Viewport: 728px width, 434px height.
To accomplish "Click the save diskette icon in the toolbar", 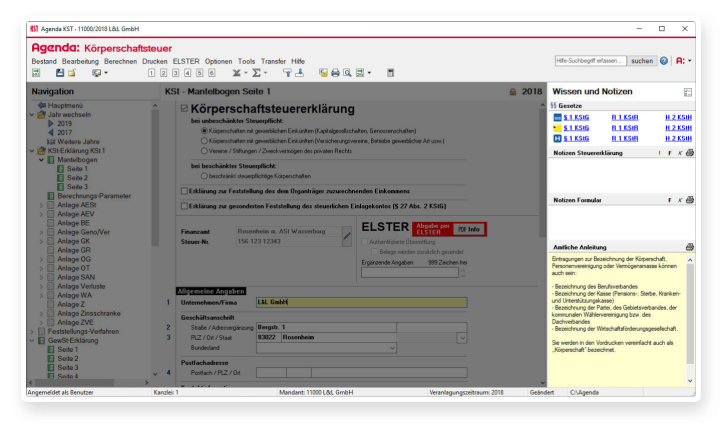I will click(60, 73).
